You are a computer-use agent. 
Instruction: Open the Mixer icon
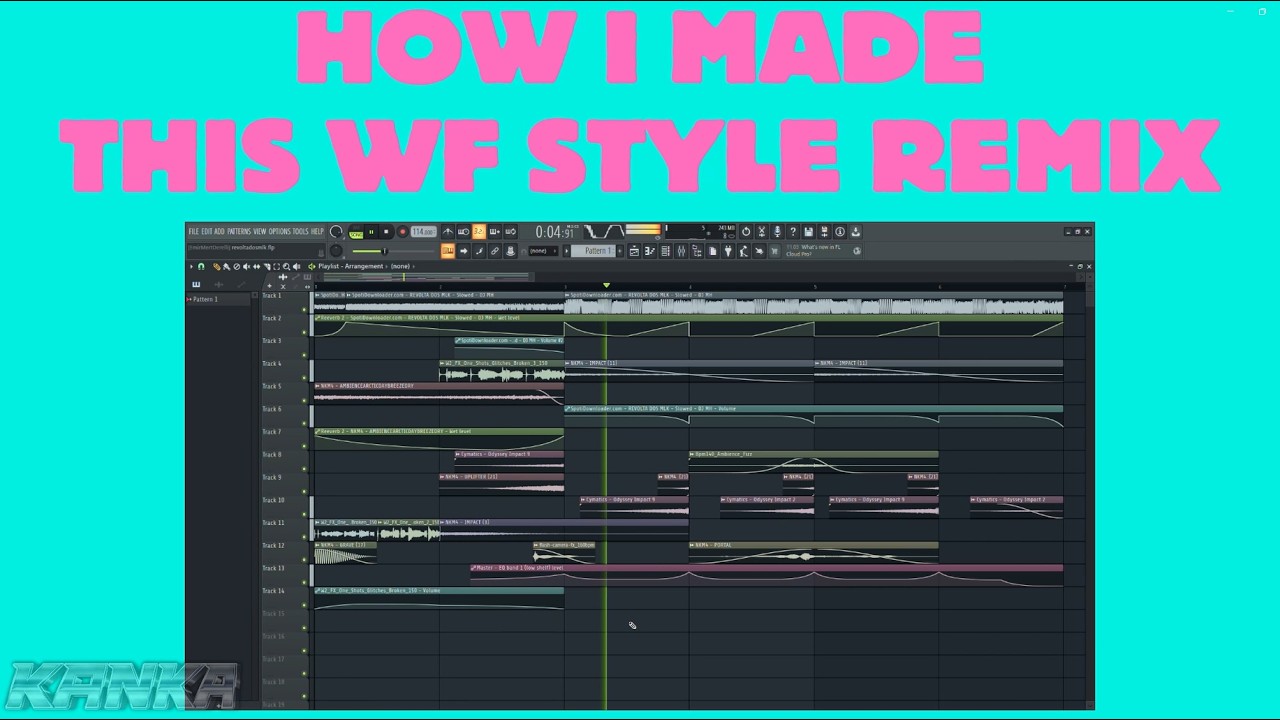pyautogui.click(x=681, y=251)
